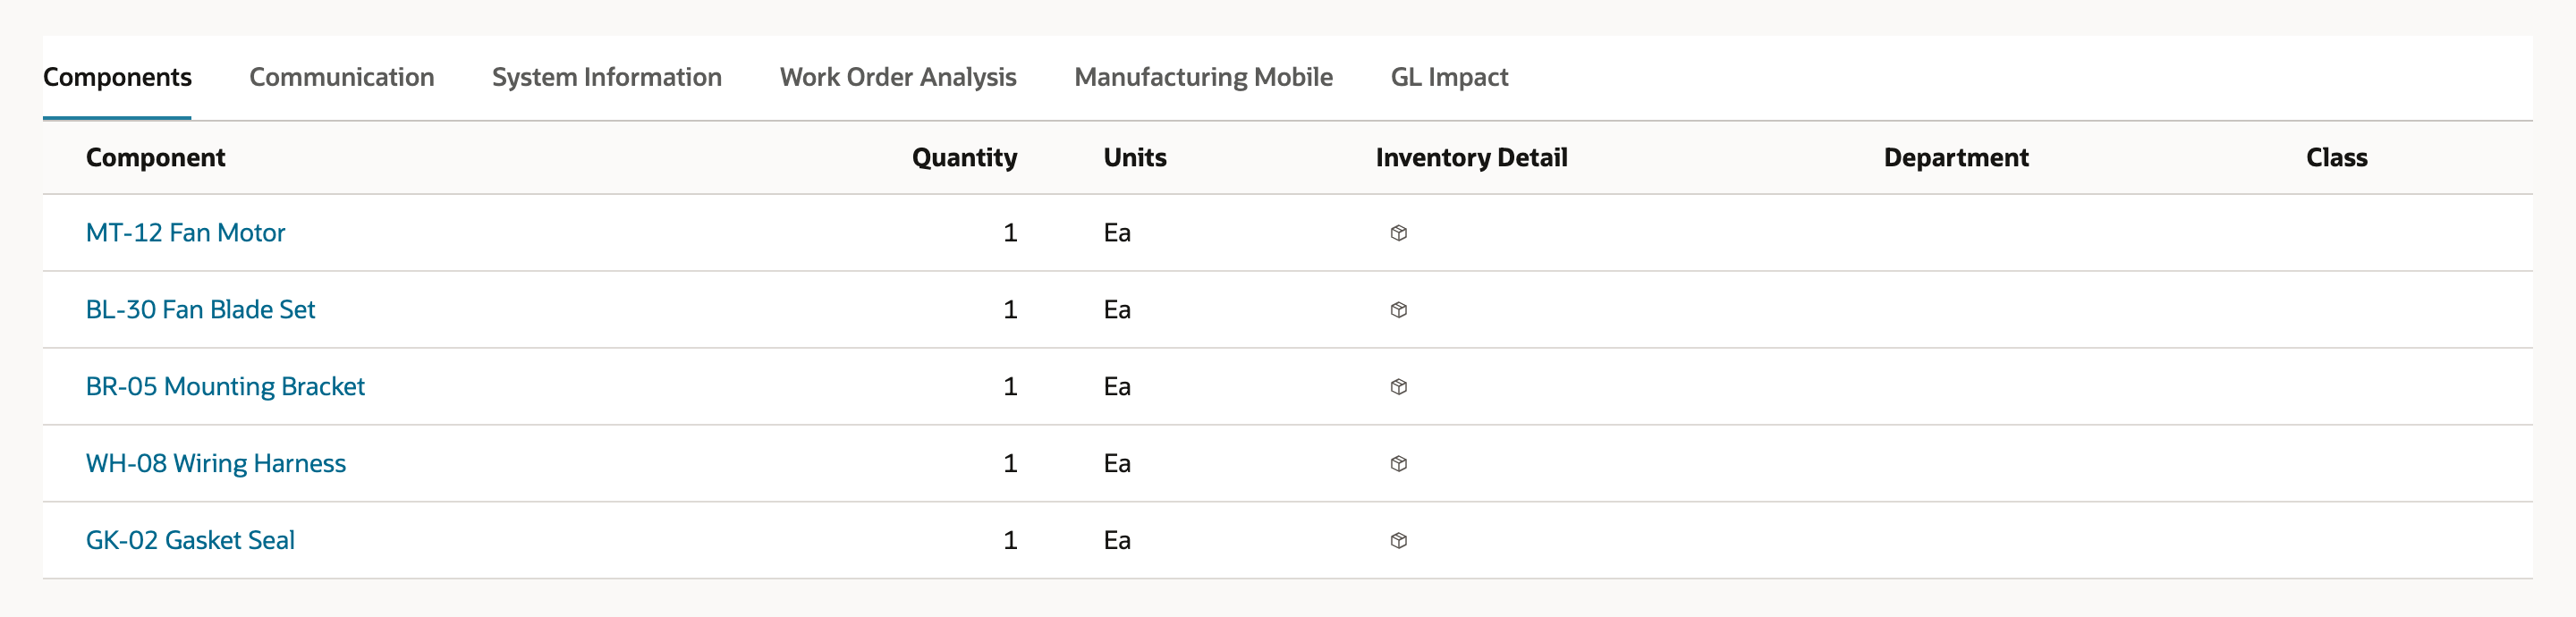Open the Work Order Analysis tab

897,77
